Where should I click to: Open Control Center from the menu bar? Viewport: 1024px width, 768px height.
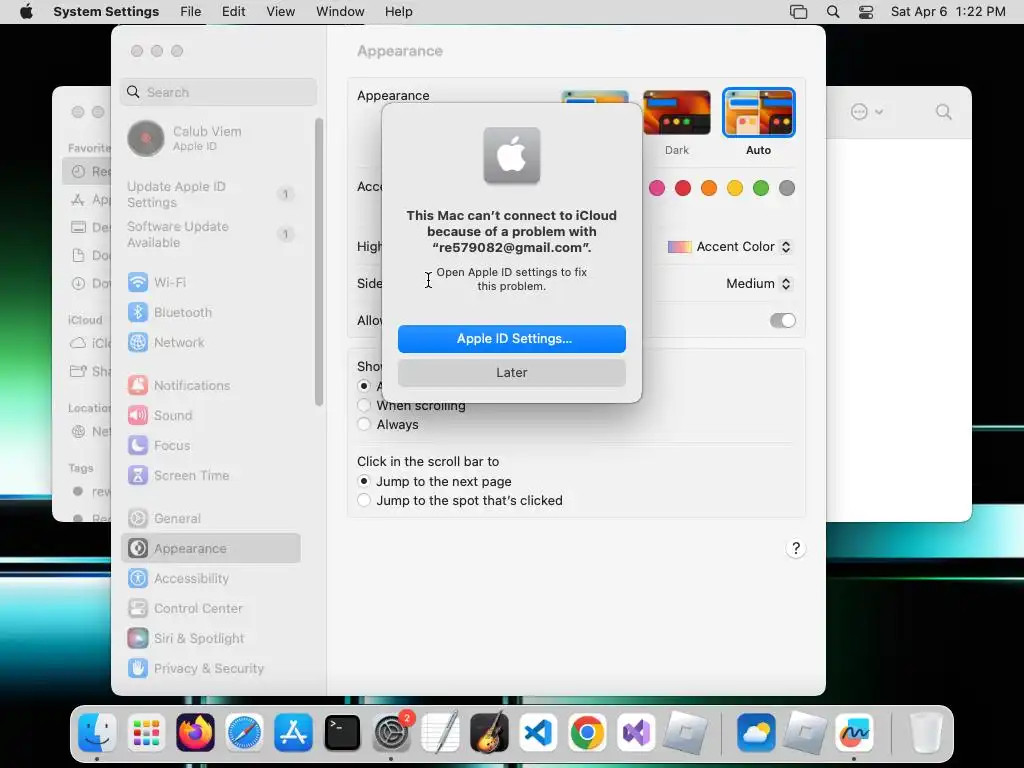point(866,12)
